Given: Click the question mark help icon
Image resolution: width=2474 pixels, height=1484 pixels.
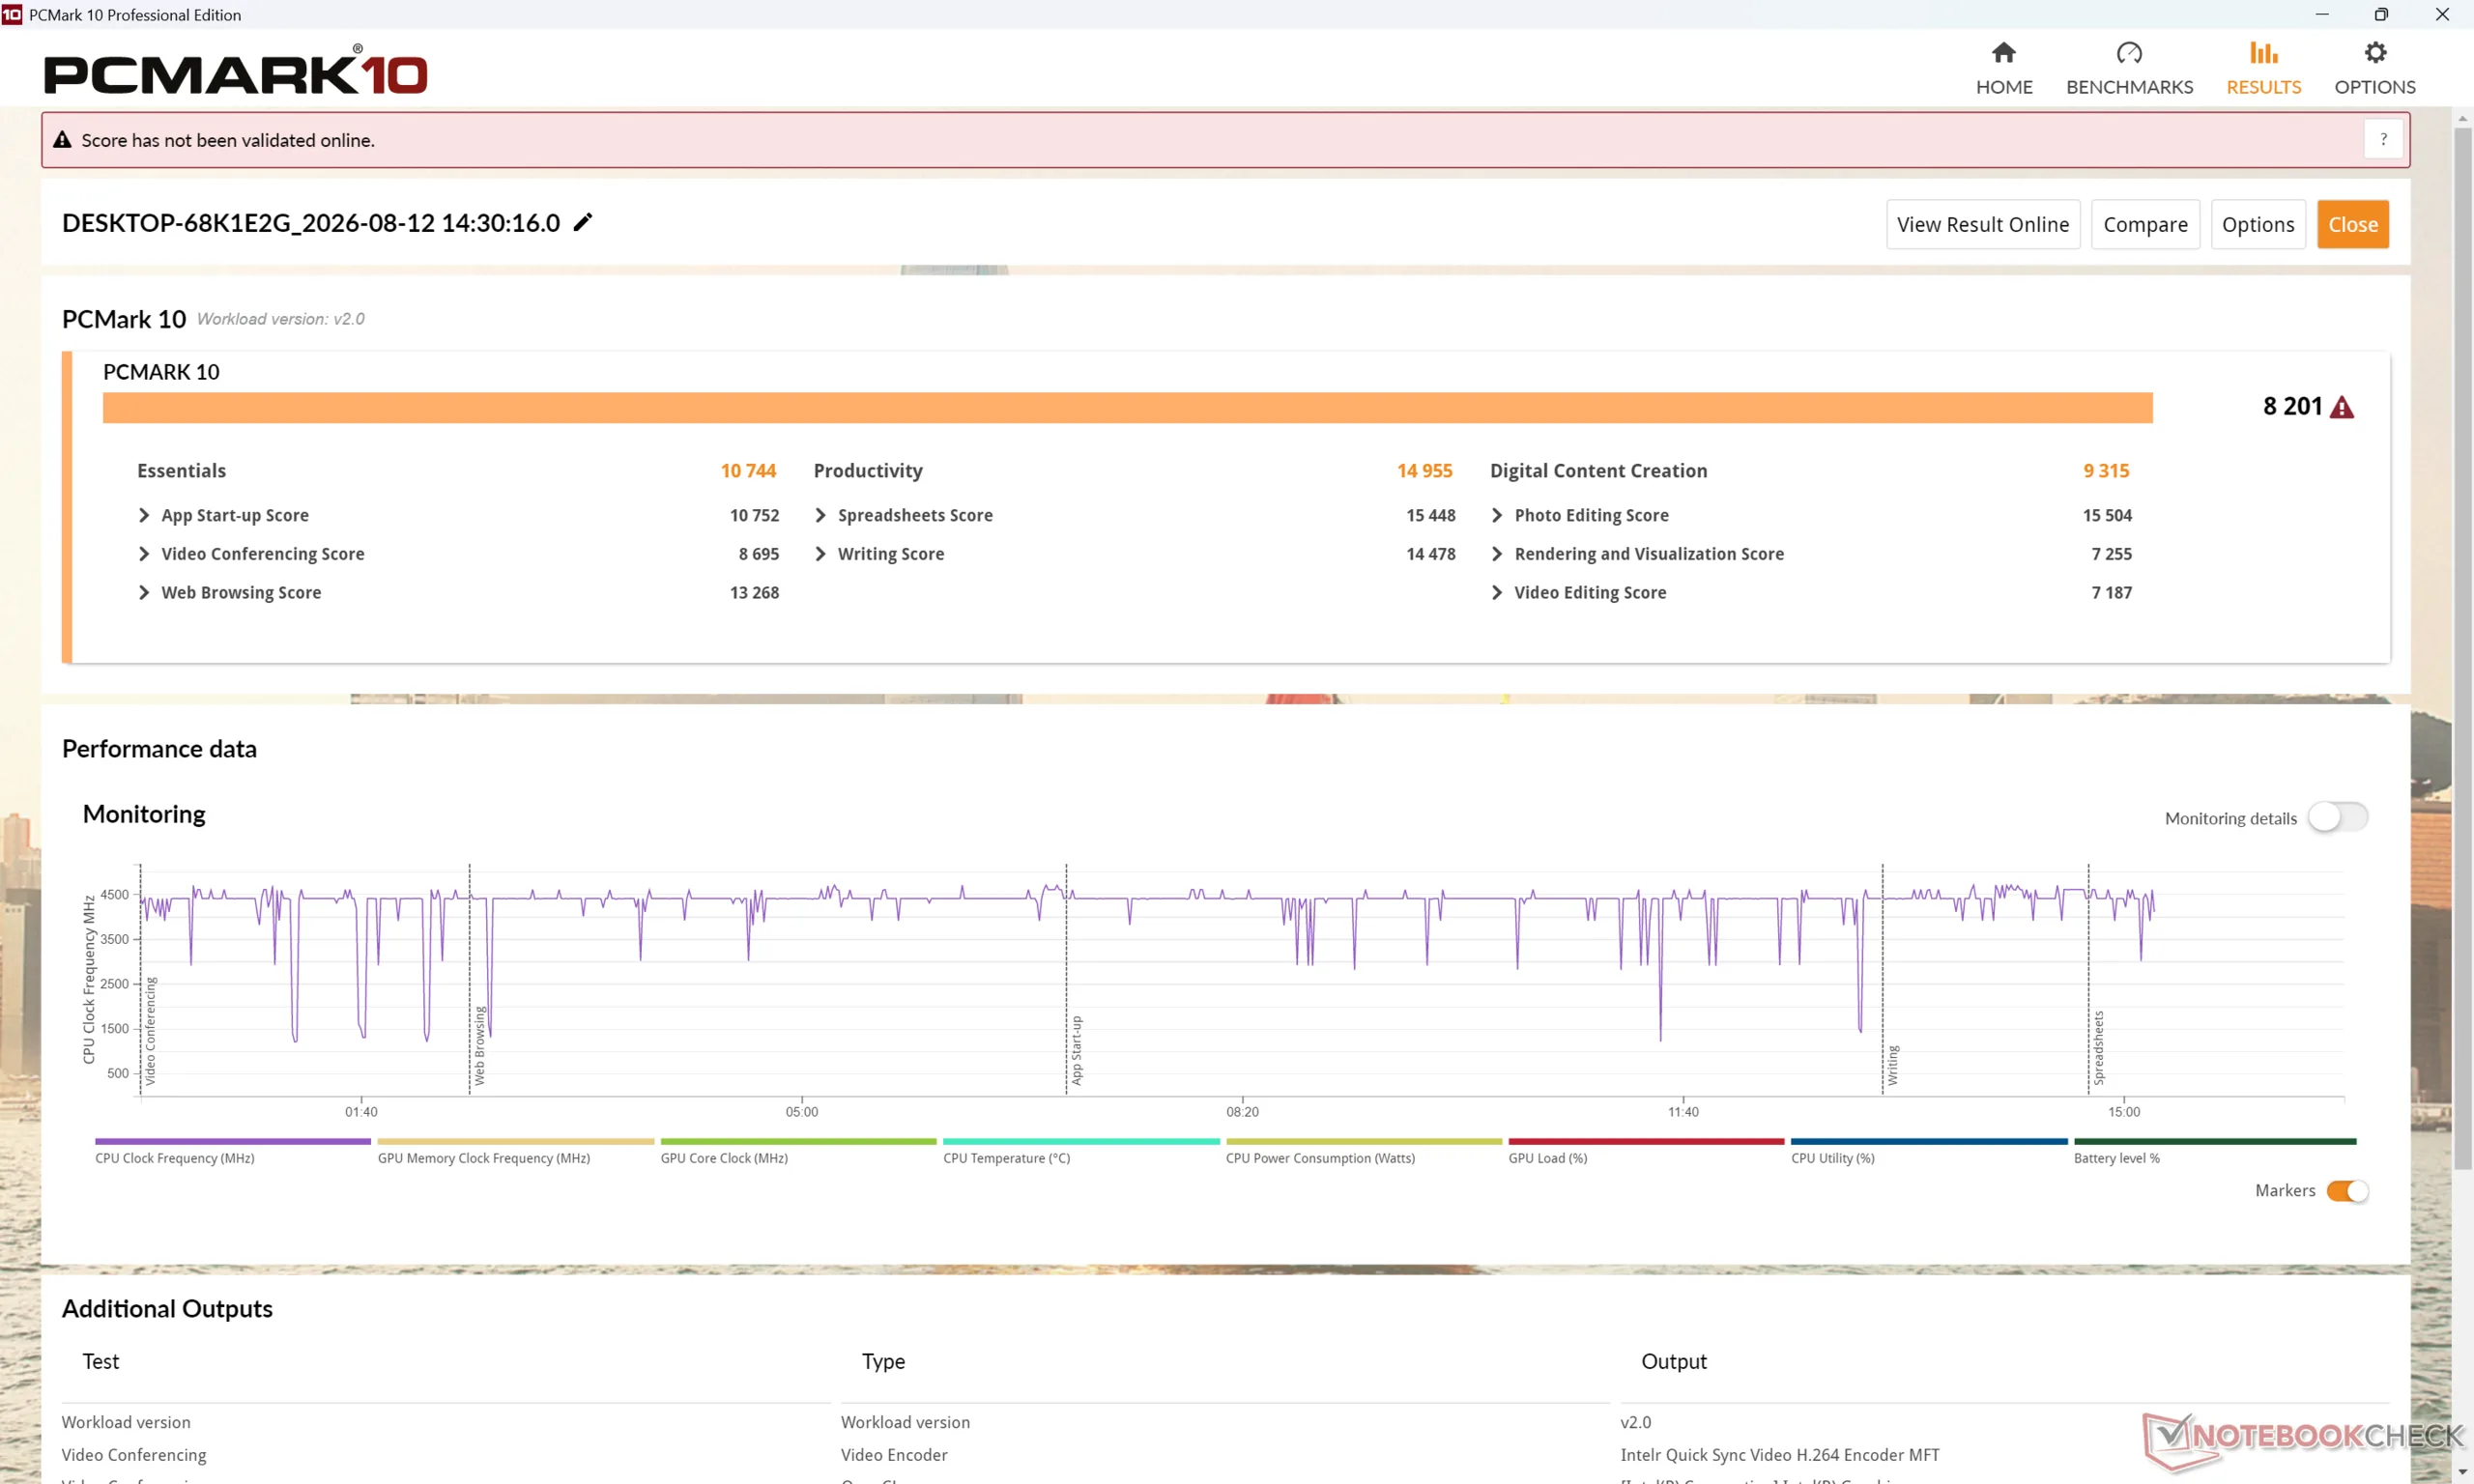Looking at the screenshot, I should [2383, 139].
